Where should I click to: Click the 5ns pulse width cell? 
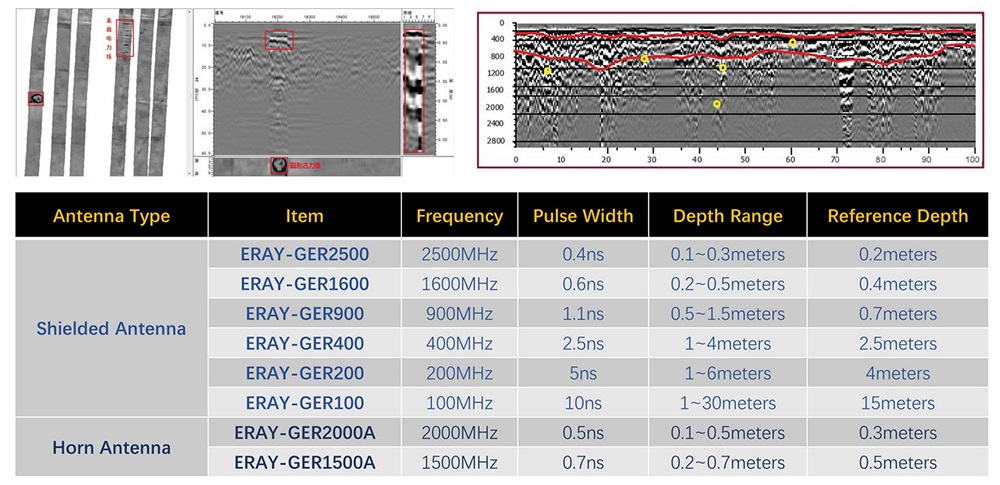pos(583,373)
